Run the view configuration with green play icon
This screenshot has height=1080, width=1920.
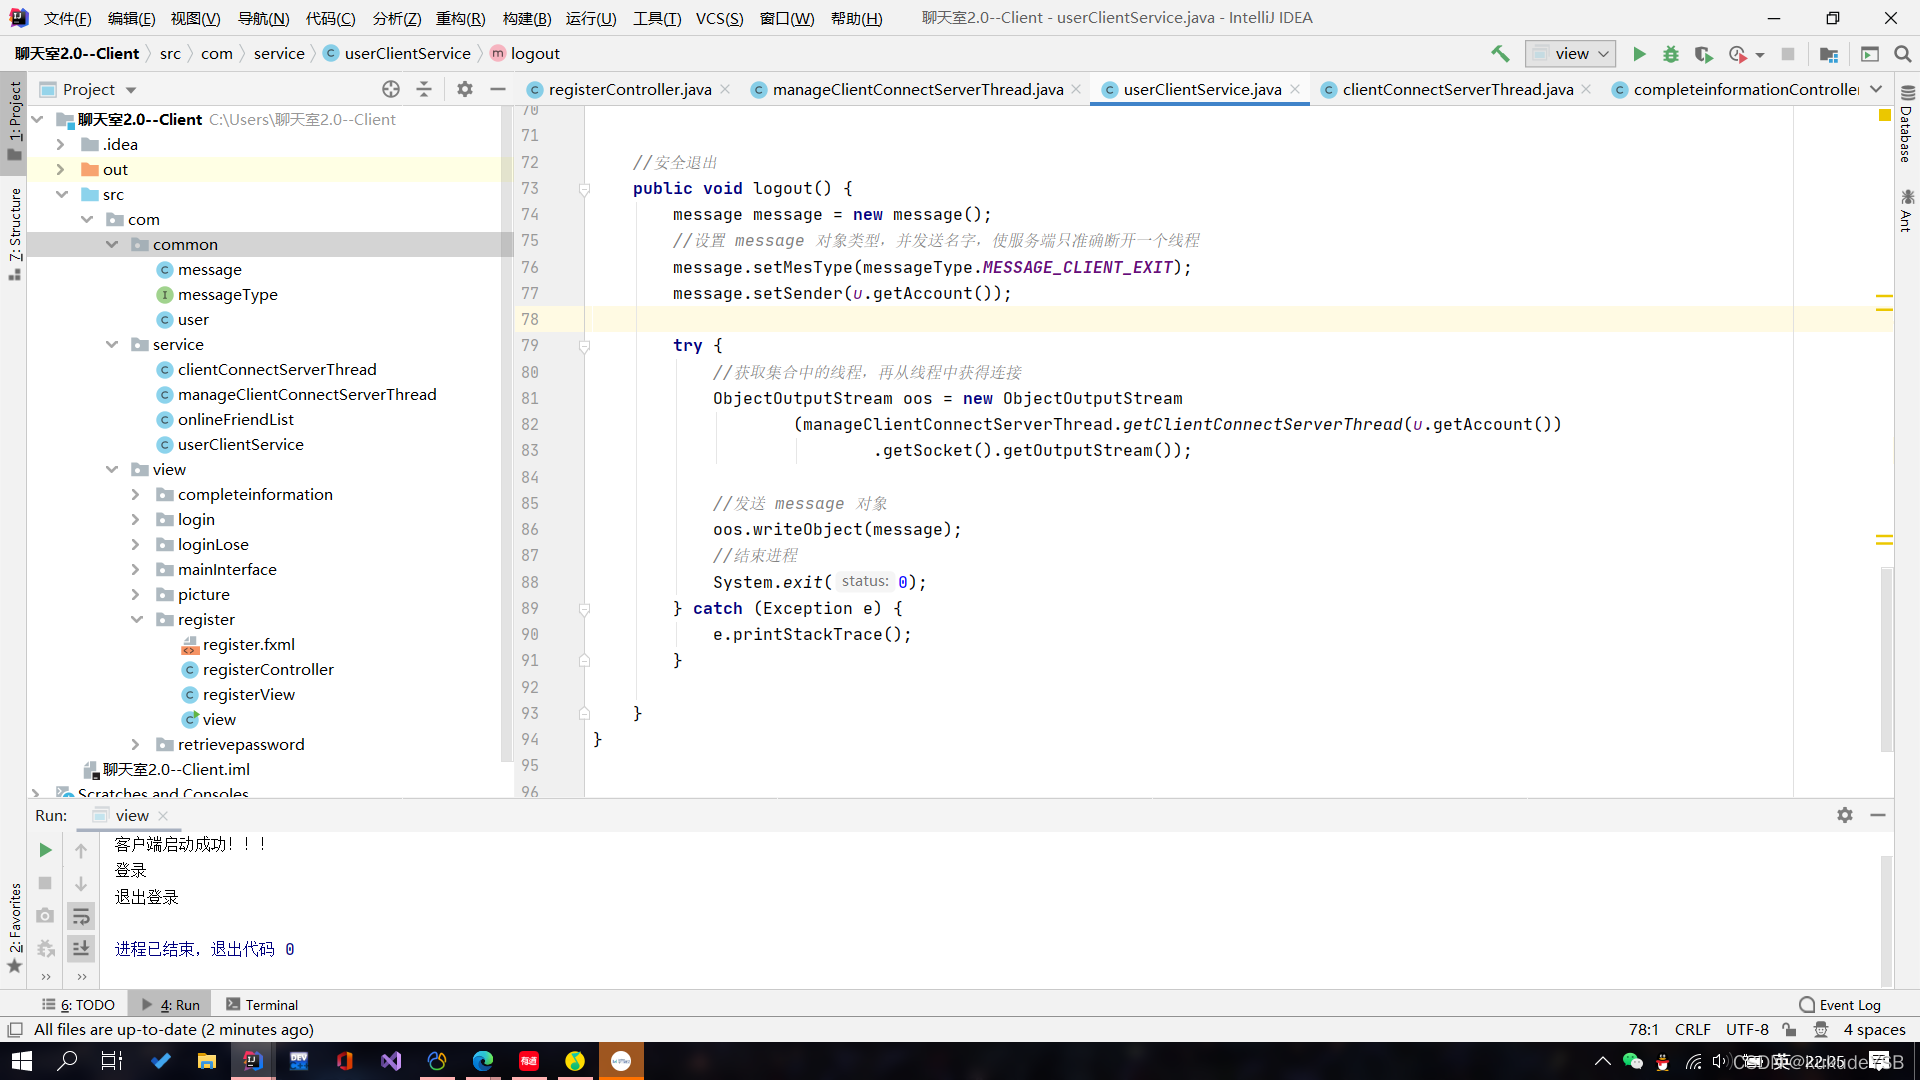(x=1639, y=54)
